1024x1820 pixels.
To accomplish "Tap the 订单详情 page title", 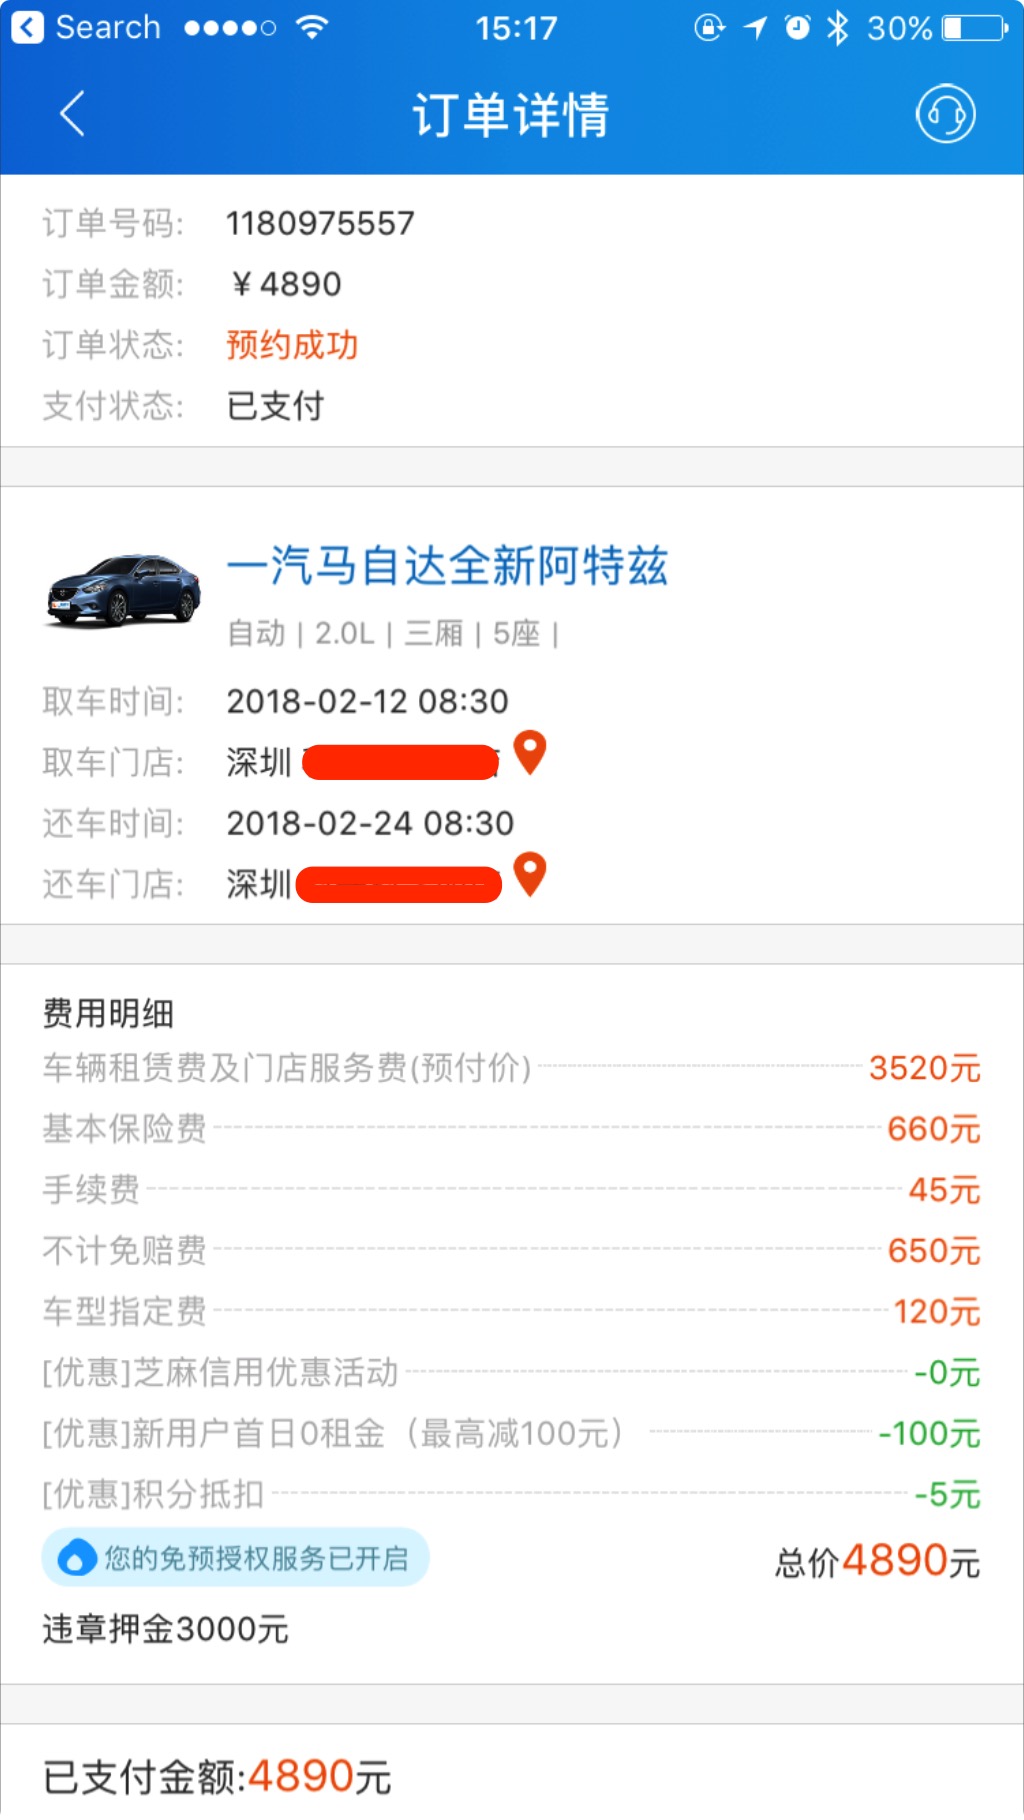I will [511, 114].
